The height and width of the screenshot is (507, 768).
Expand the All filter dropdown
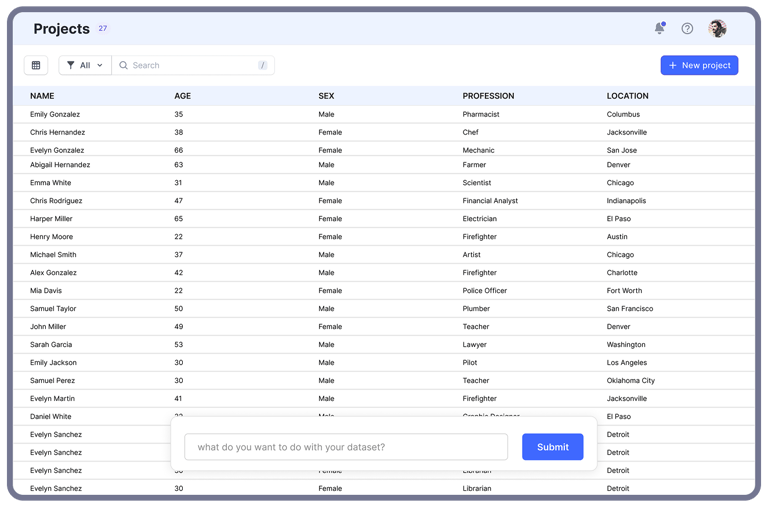86,65
